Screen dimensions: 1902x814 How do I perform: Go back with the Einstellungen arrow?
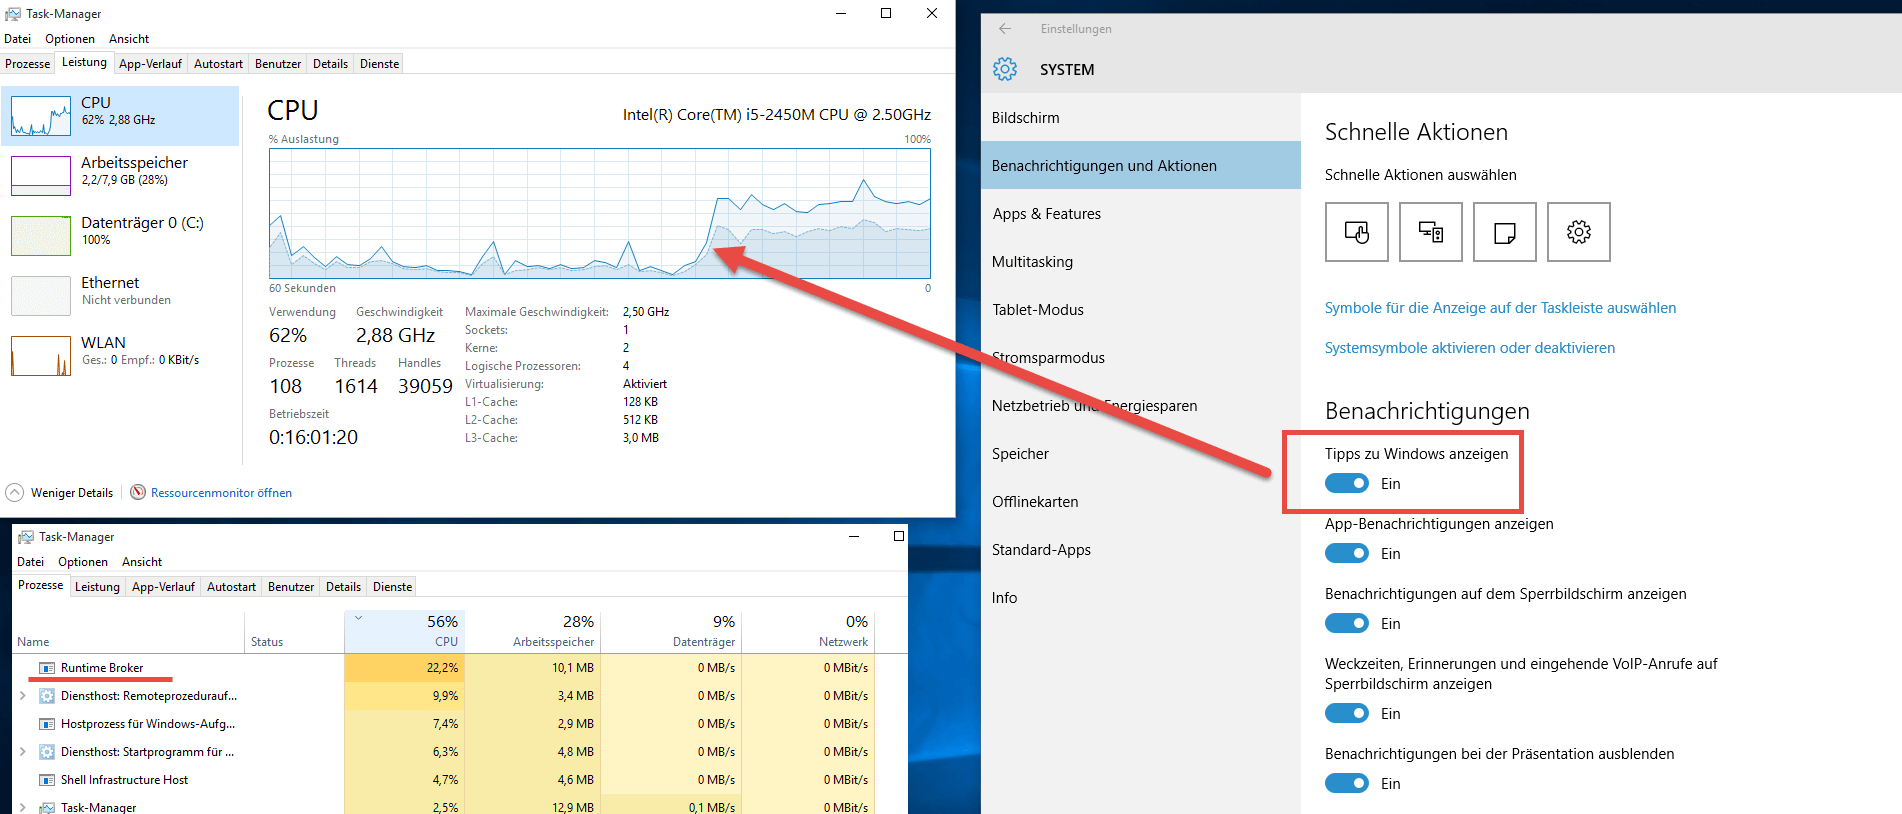tap(1005, 28)
